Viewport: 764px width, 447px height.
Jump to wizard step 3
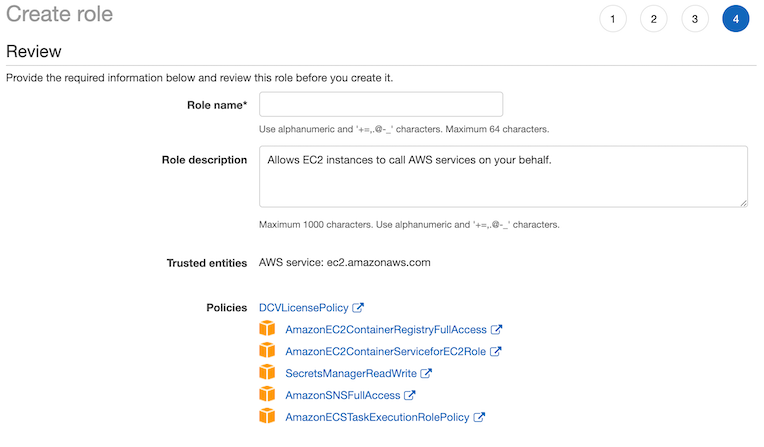695,19
